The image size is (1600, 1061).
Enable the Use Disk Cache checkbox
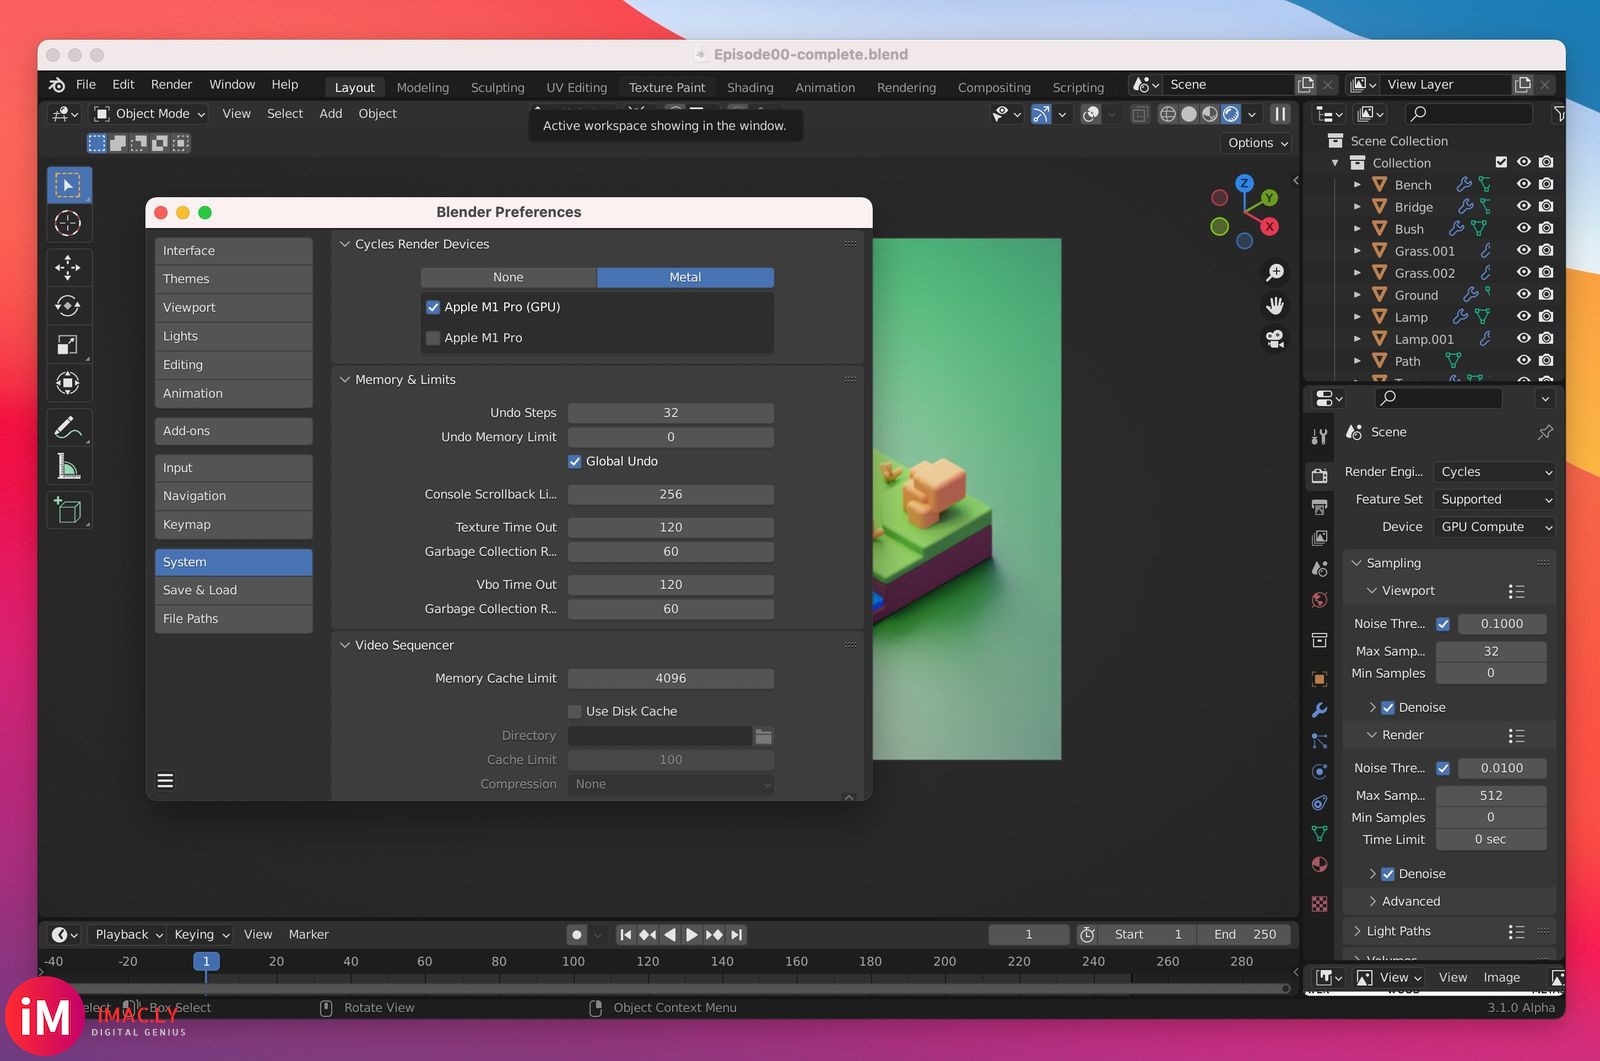[575, 712]
